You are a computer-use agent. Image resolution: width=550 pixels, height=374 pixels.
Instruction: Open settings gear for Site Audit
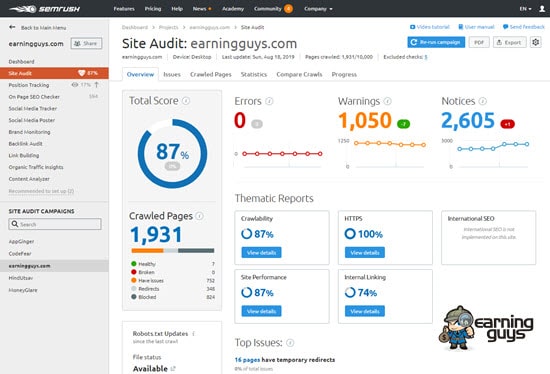[x=535, y=42]
